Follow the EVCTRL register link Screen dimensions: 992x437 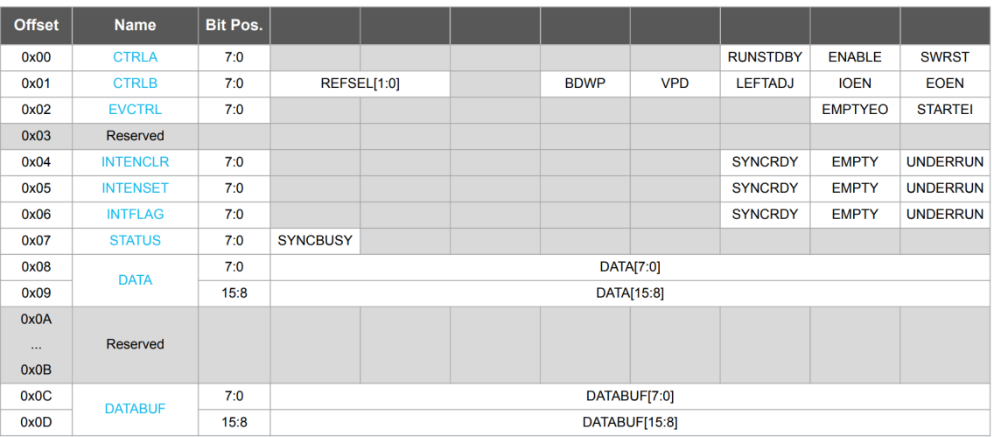point(135,109)
